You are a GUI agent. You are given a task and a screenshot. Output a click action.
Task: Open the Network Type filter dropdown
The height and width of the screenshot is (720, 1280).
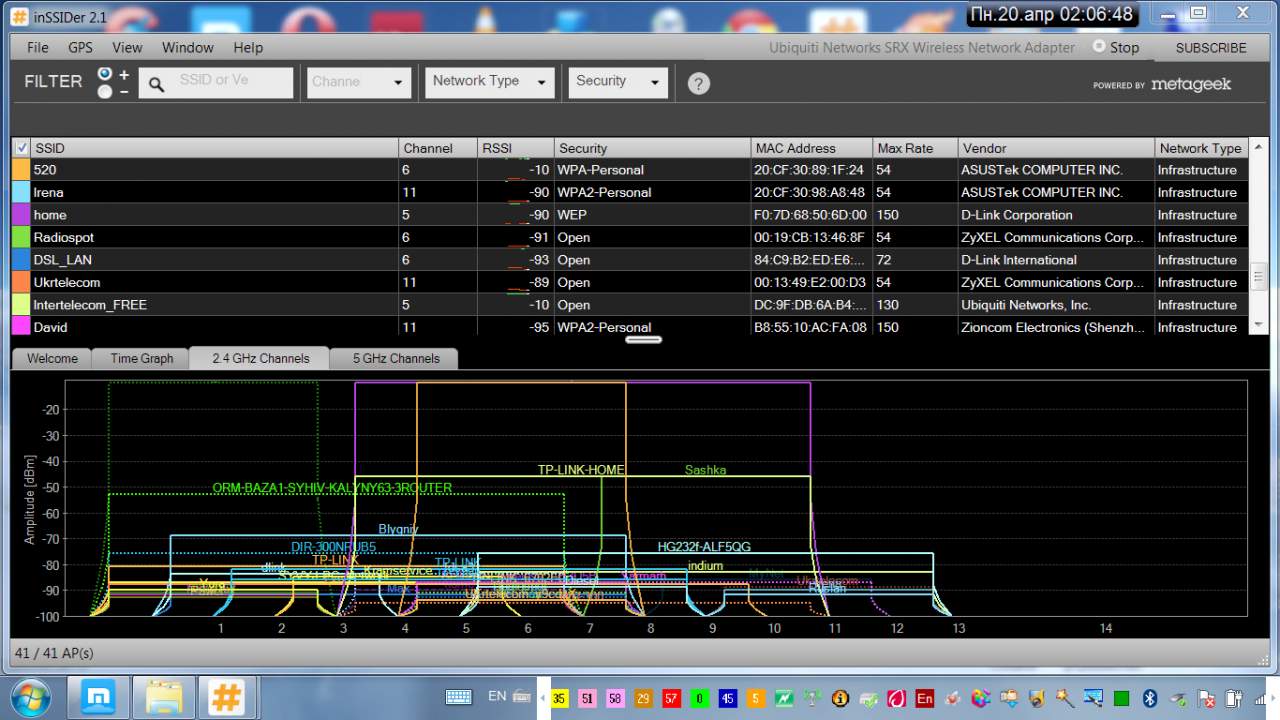pyautogui.click(x=488, y=82)
